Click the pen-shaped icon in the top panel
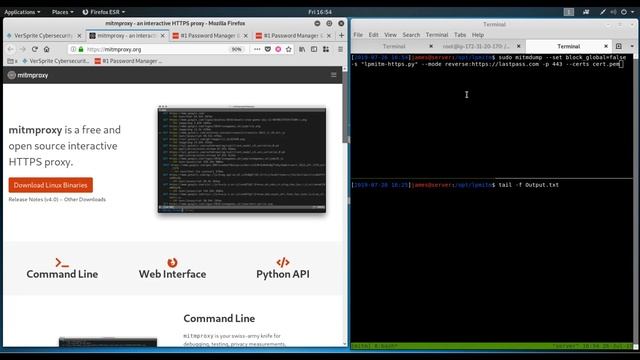Image resolution: width=640 pixels, height=360 pixels. (x=602, y=12)
